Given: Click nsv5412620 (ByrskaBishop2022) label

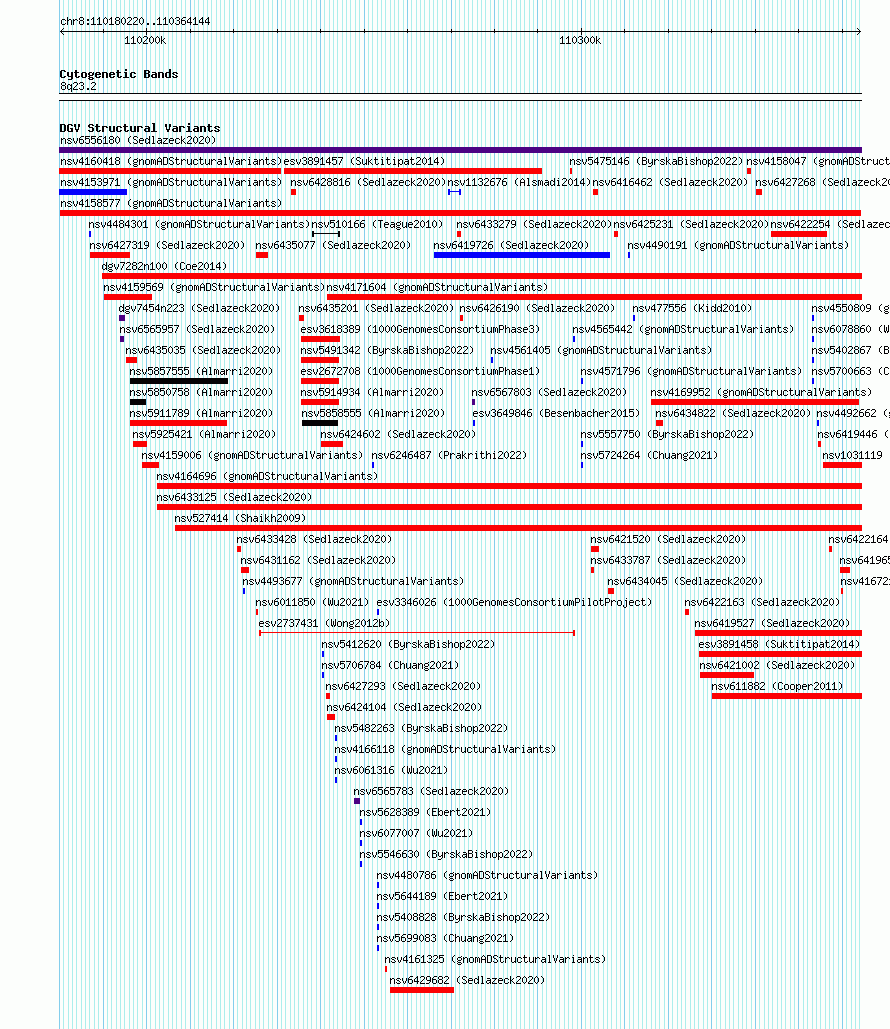Looking at the screenshot, I should click(408, 644).
